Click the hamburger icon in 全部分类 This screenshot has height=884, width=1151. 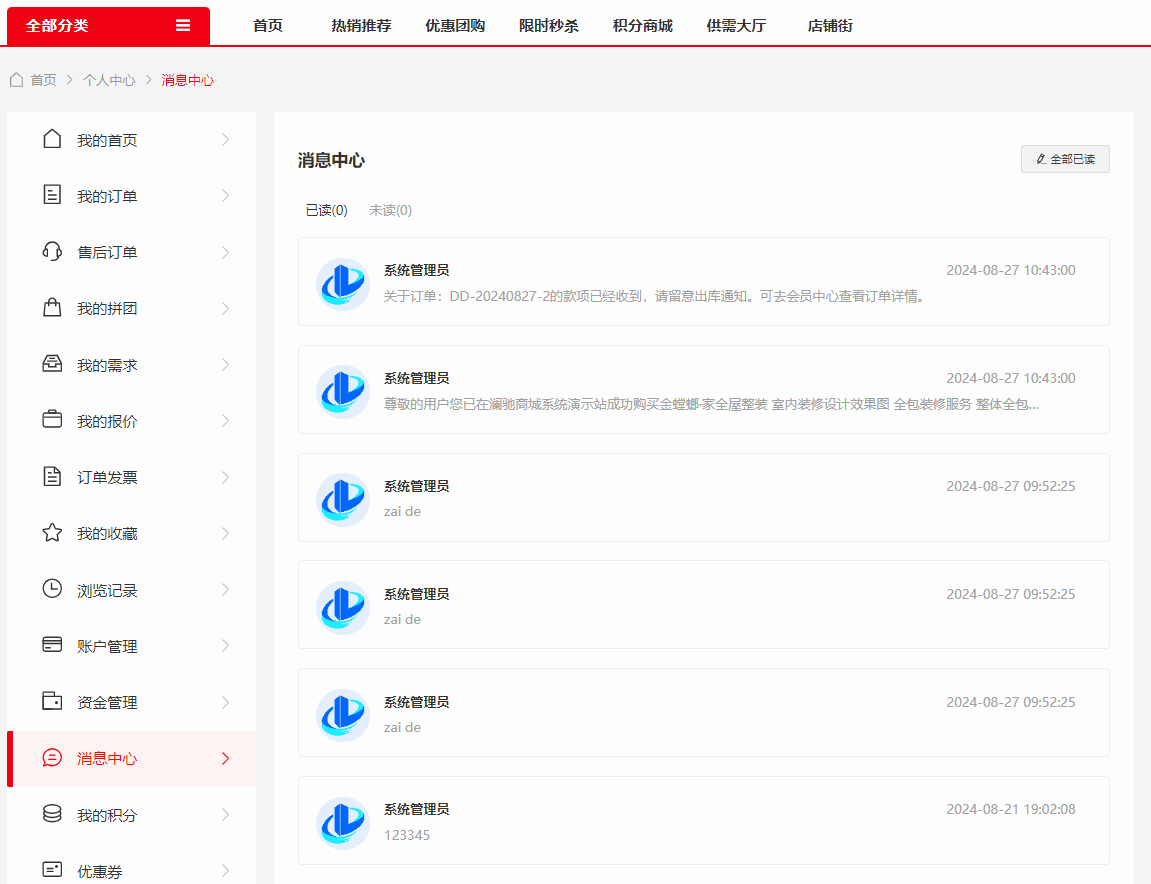pos(183,26)
